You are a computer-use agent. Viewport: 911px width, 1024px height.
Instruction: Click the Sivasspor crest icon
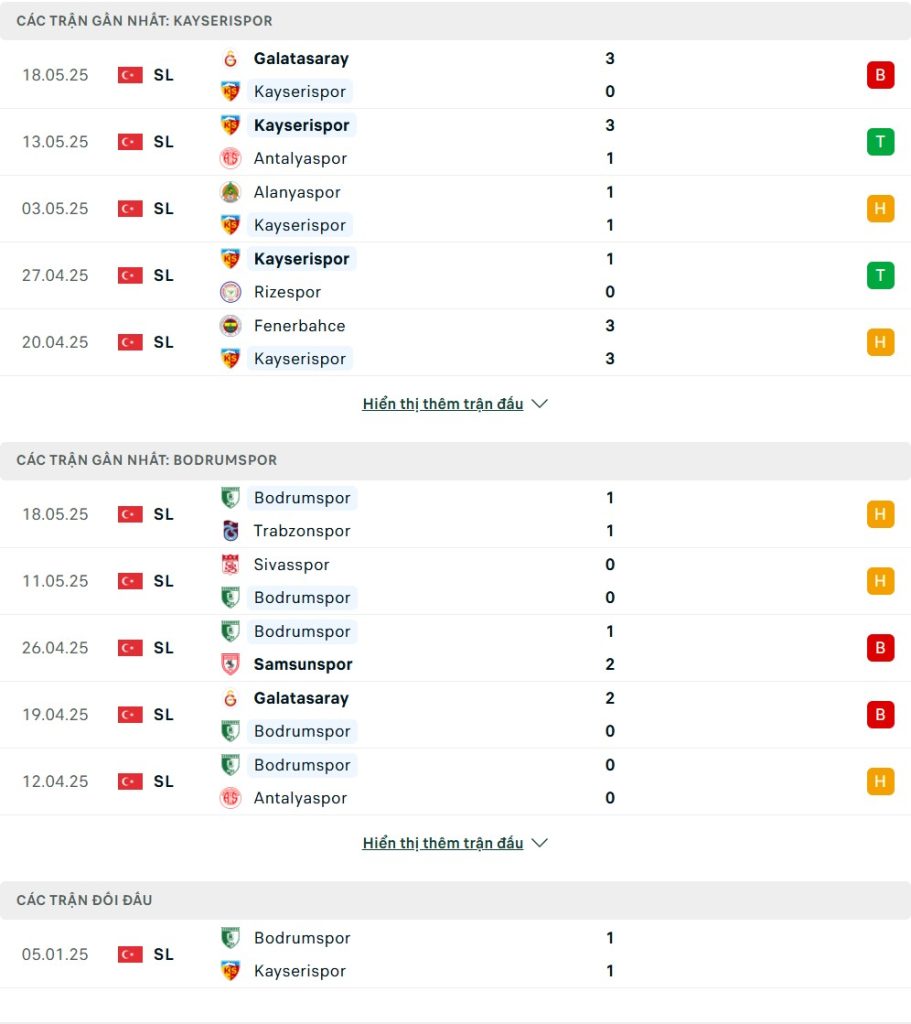(x=230, y=565)
